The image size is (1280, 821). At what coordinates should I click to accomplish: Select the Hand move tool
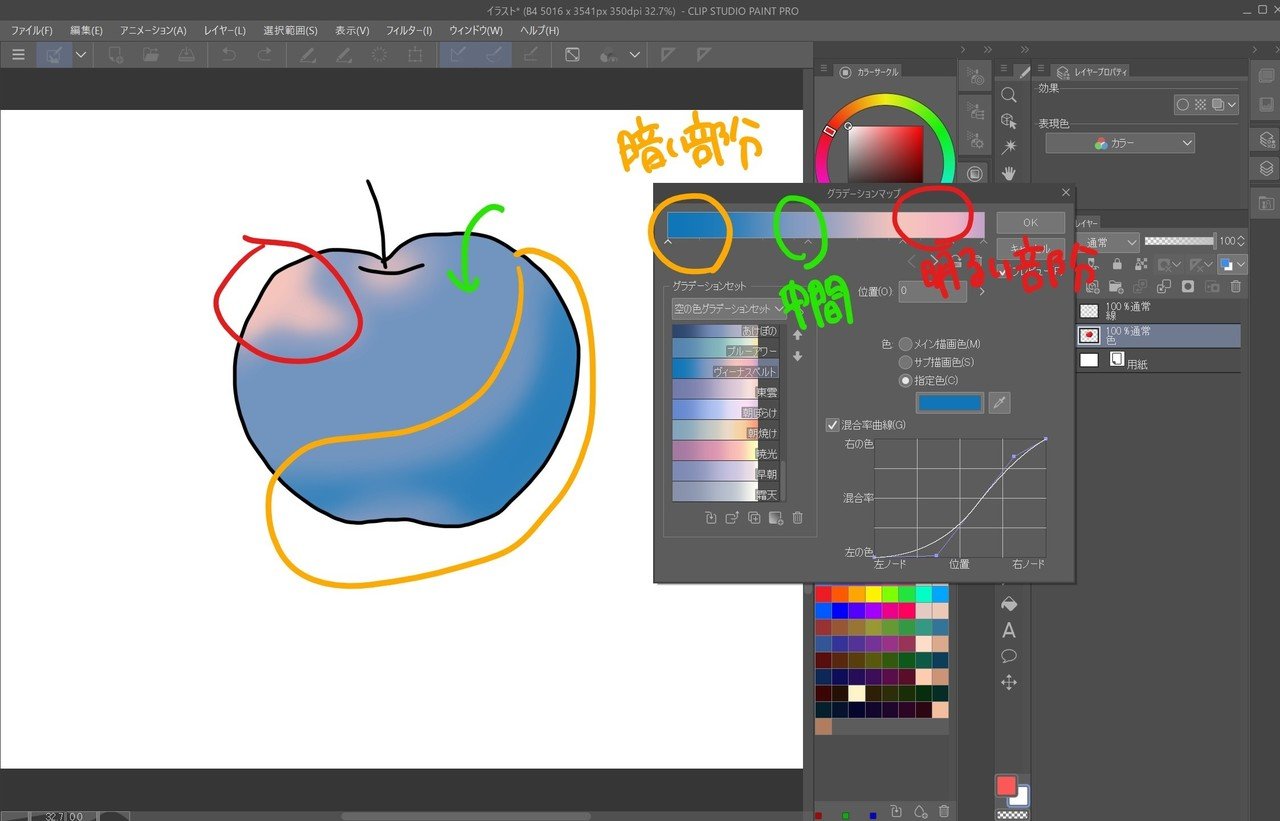(1009, 173)
